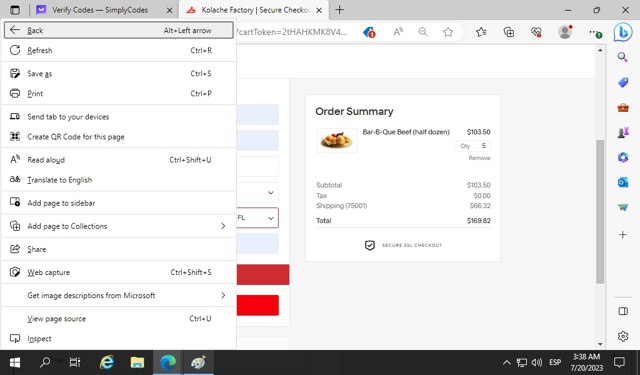Screen dimensions: 640x375
Task: Choose Print from the context menu
Action: coord(118,93)
